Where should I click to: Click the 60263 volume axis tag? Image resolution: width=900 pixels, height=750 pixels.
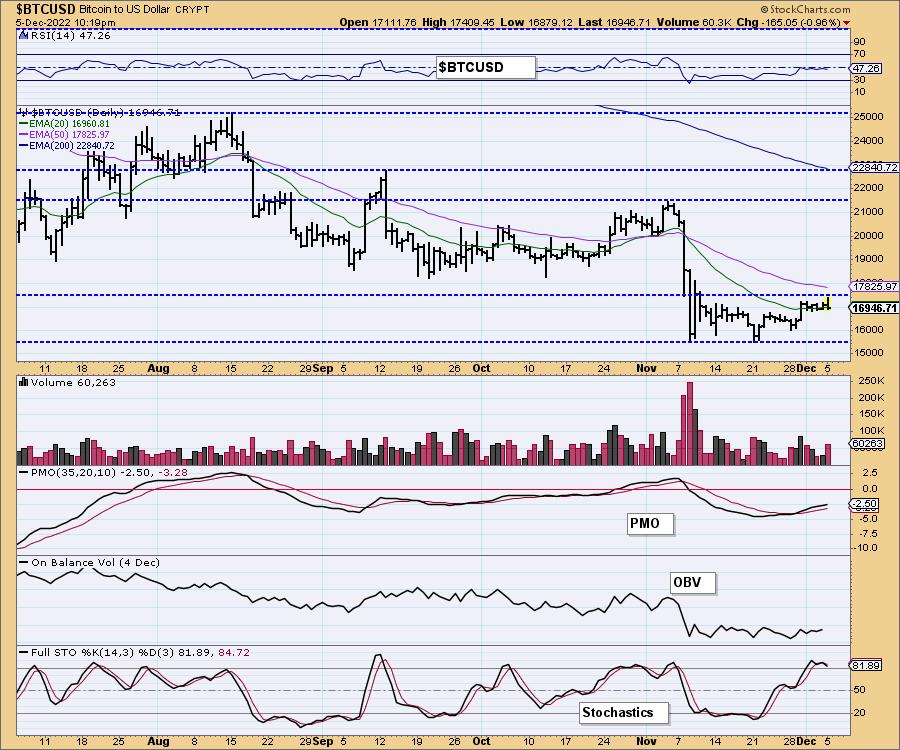(x=867, y=444)
